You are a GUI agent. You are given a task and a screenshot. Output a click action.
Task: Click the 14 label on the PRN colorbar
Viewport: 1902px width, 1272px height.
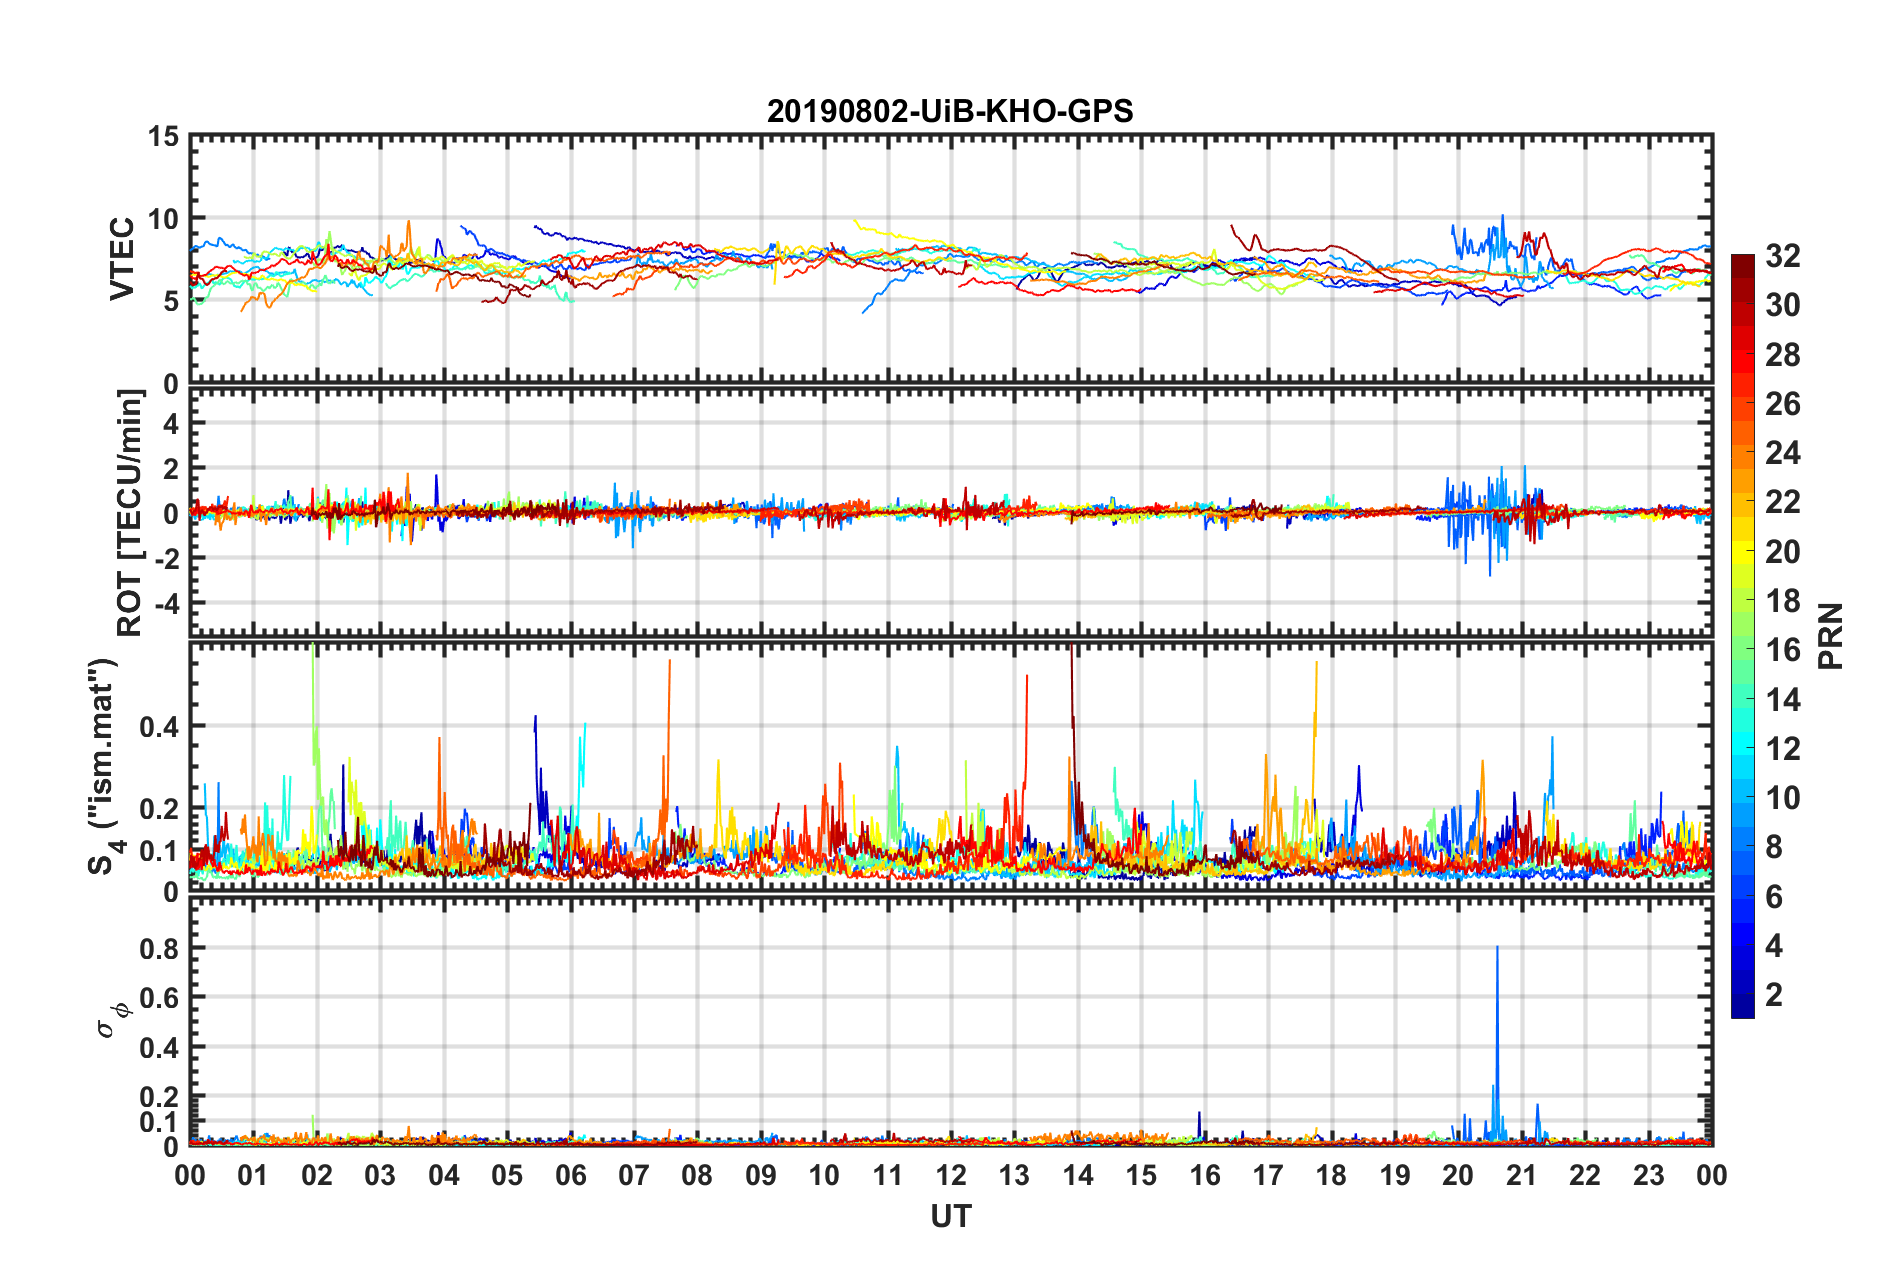(1782, 699)
